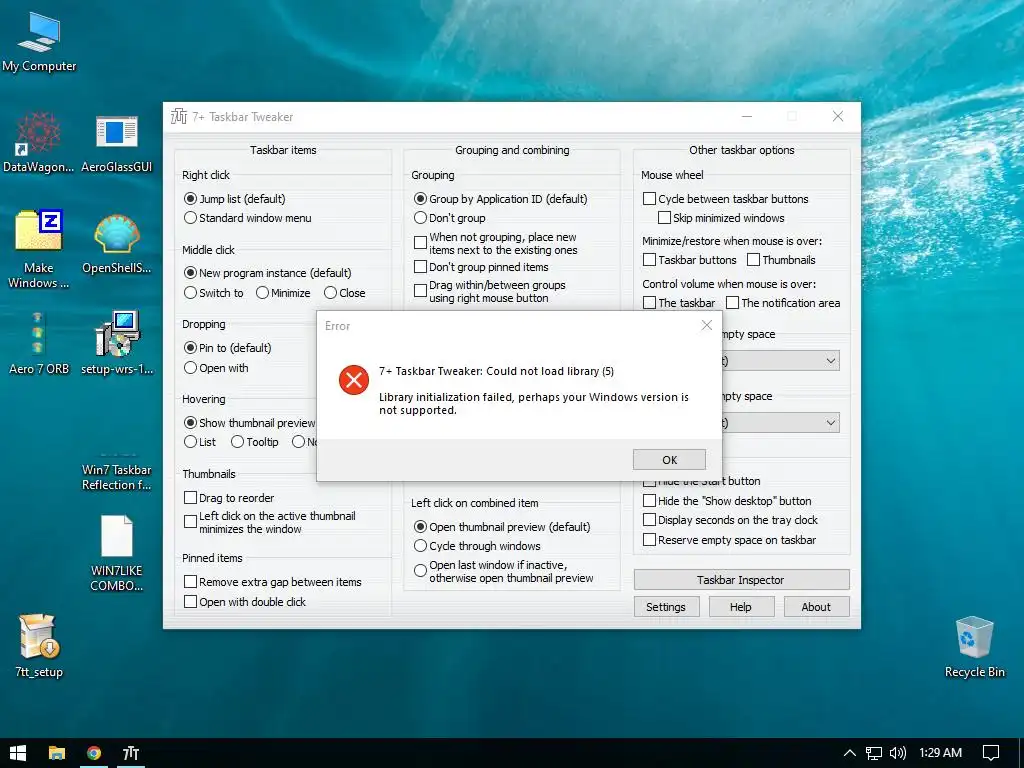Enable Drag within/between groups using right mouse

[x=489, y=291]
